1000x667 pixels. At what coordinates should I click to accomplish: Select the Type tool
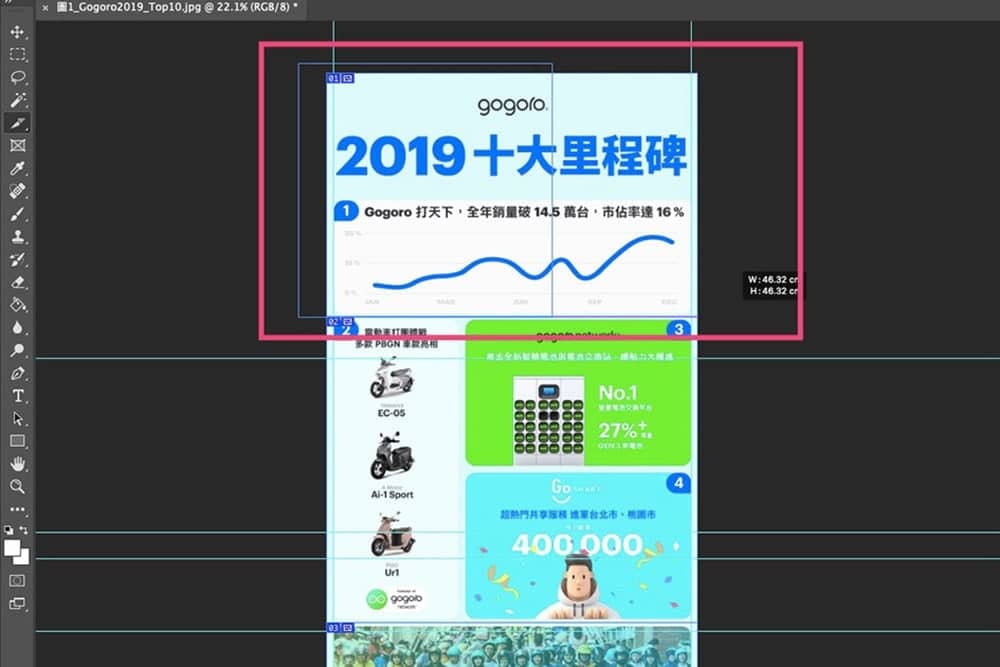click(x=17, y=396)
